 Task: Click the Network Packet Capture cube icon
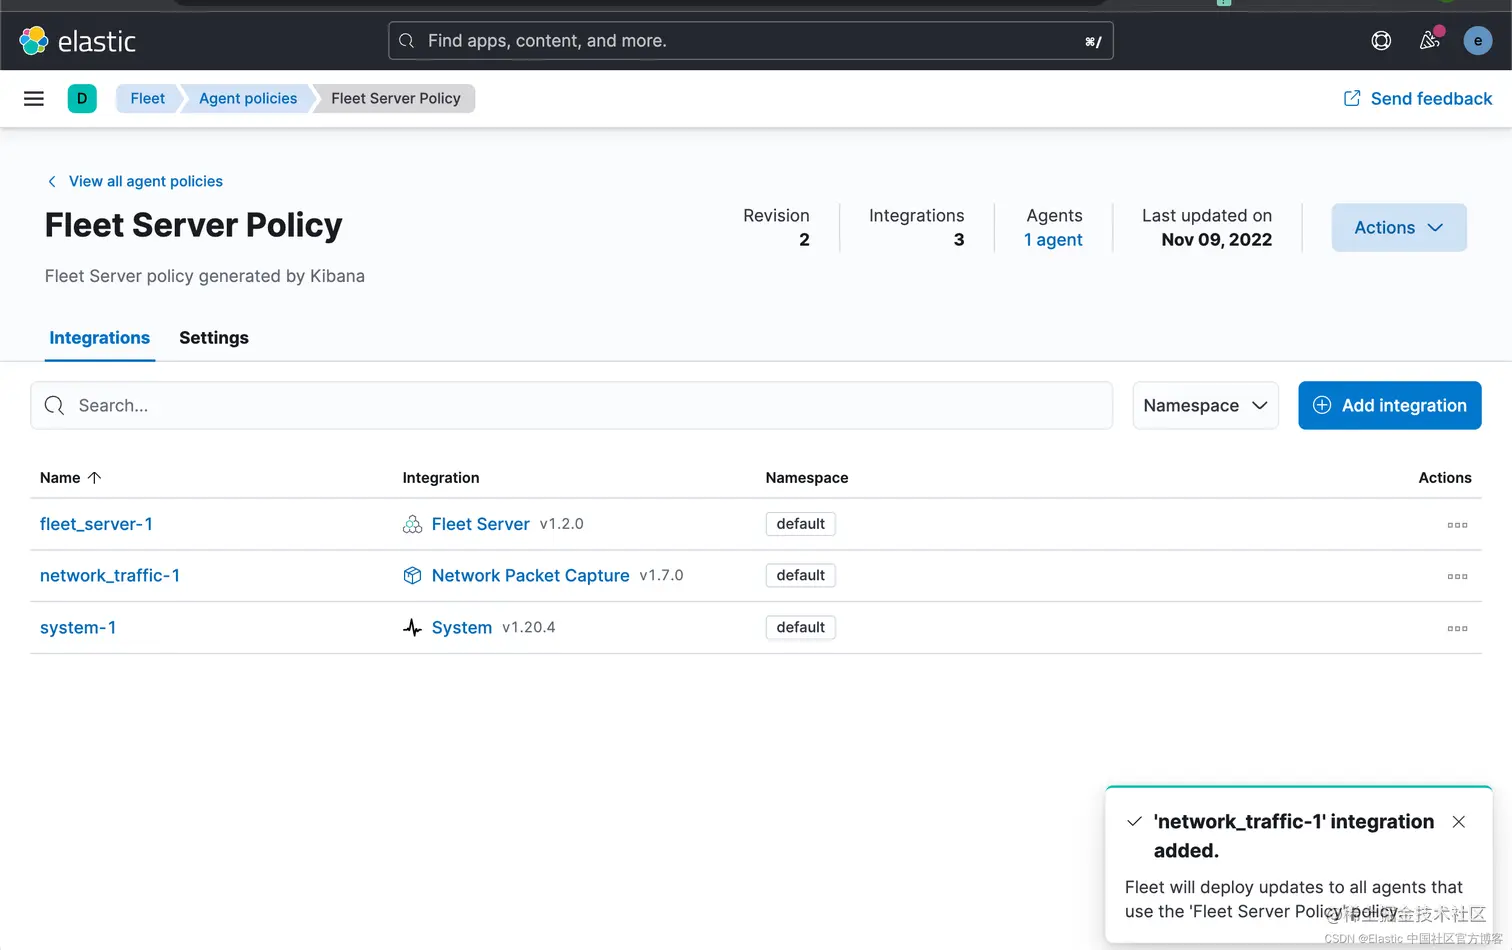point(412,576)
